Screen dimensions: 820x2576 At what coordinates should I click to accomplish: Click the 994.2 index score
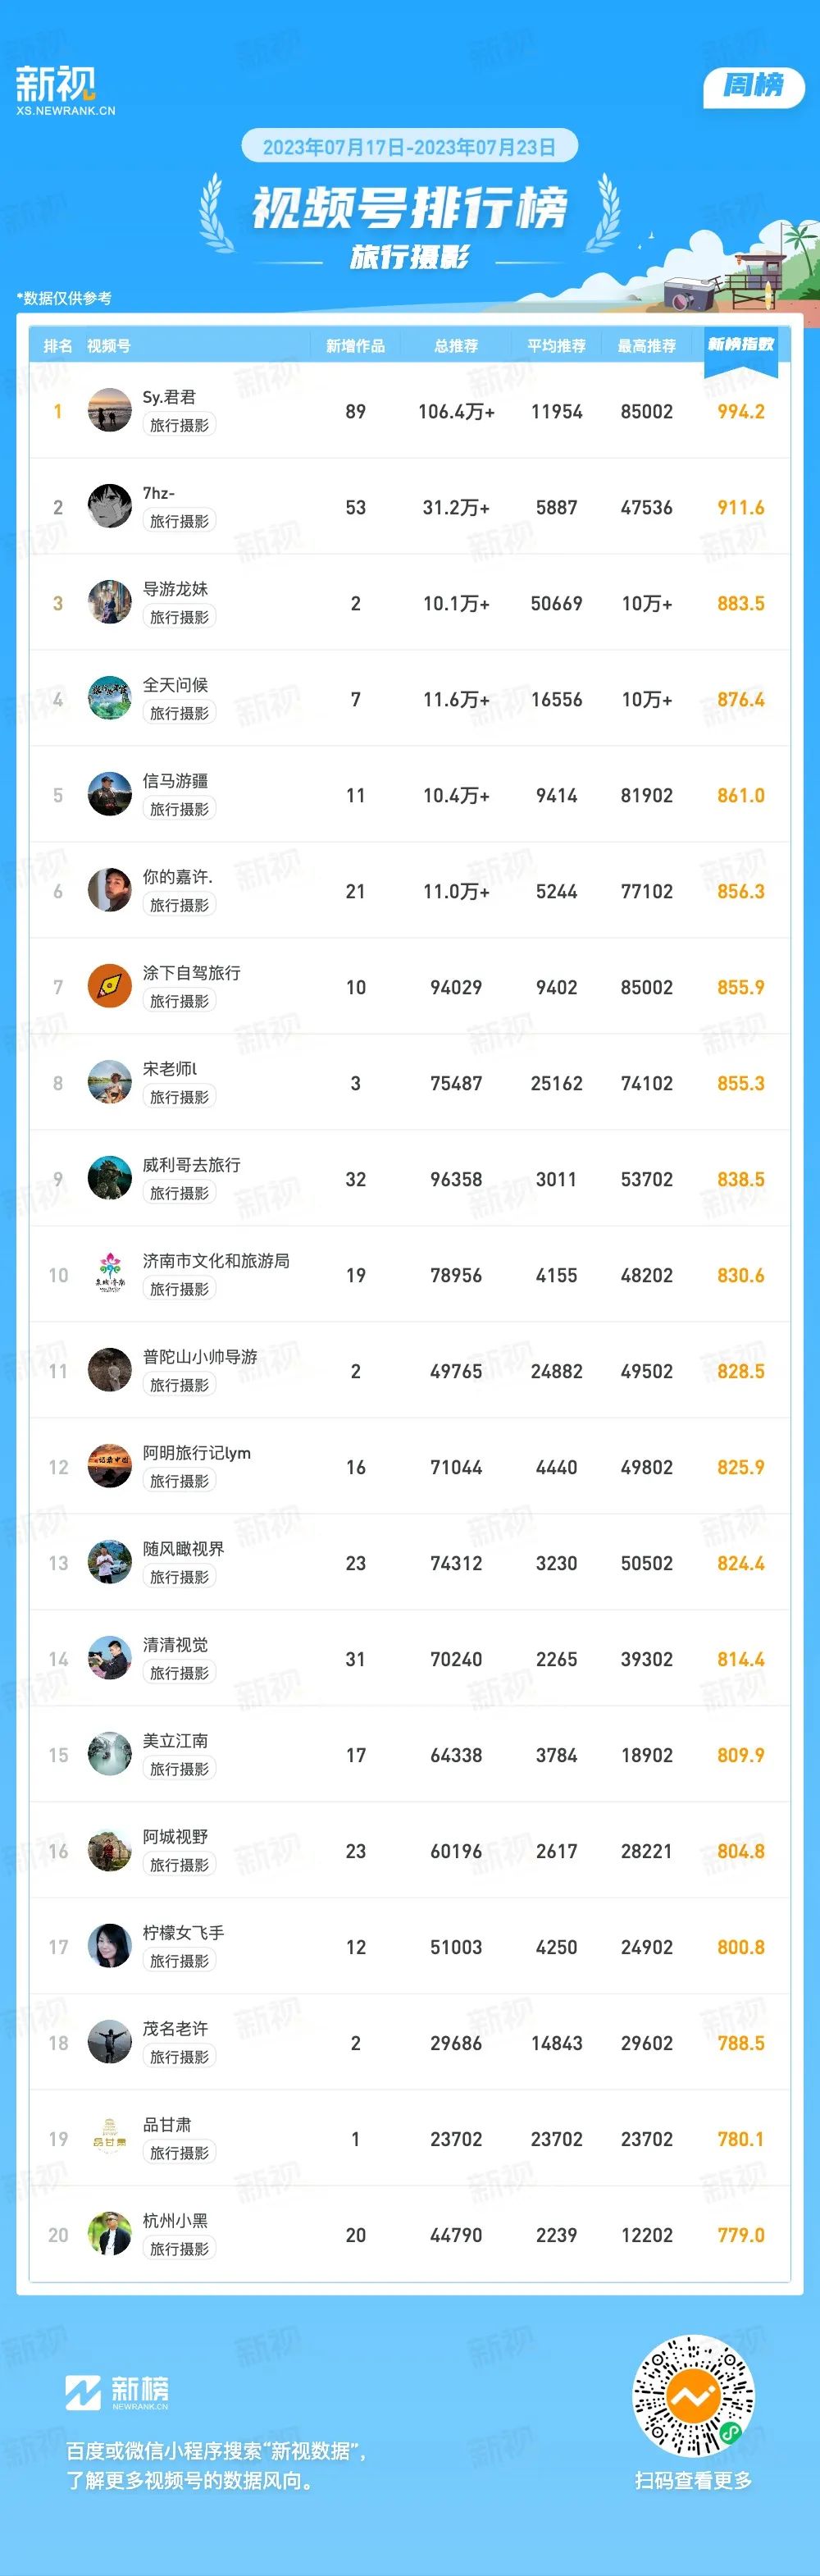tap(741, 411)
